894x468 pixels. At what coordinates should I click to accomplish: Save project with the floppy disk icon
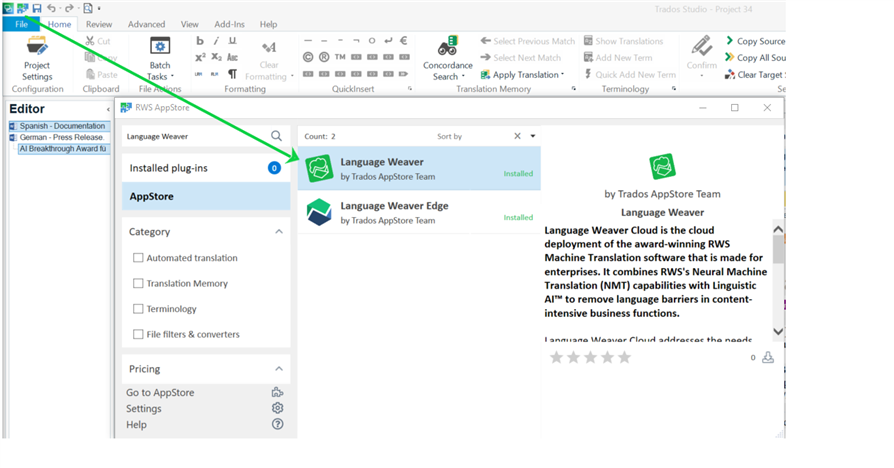pos(36,8)
